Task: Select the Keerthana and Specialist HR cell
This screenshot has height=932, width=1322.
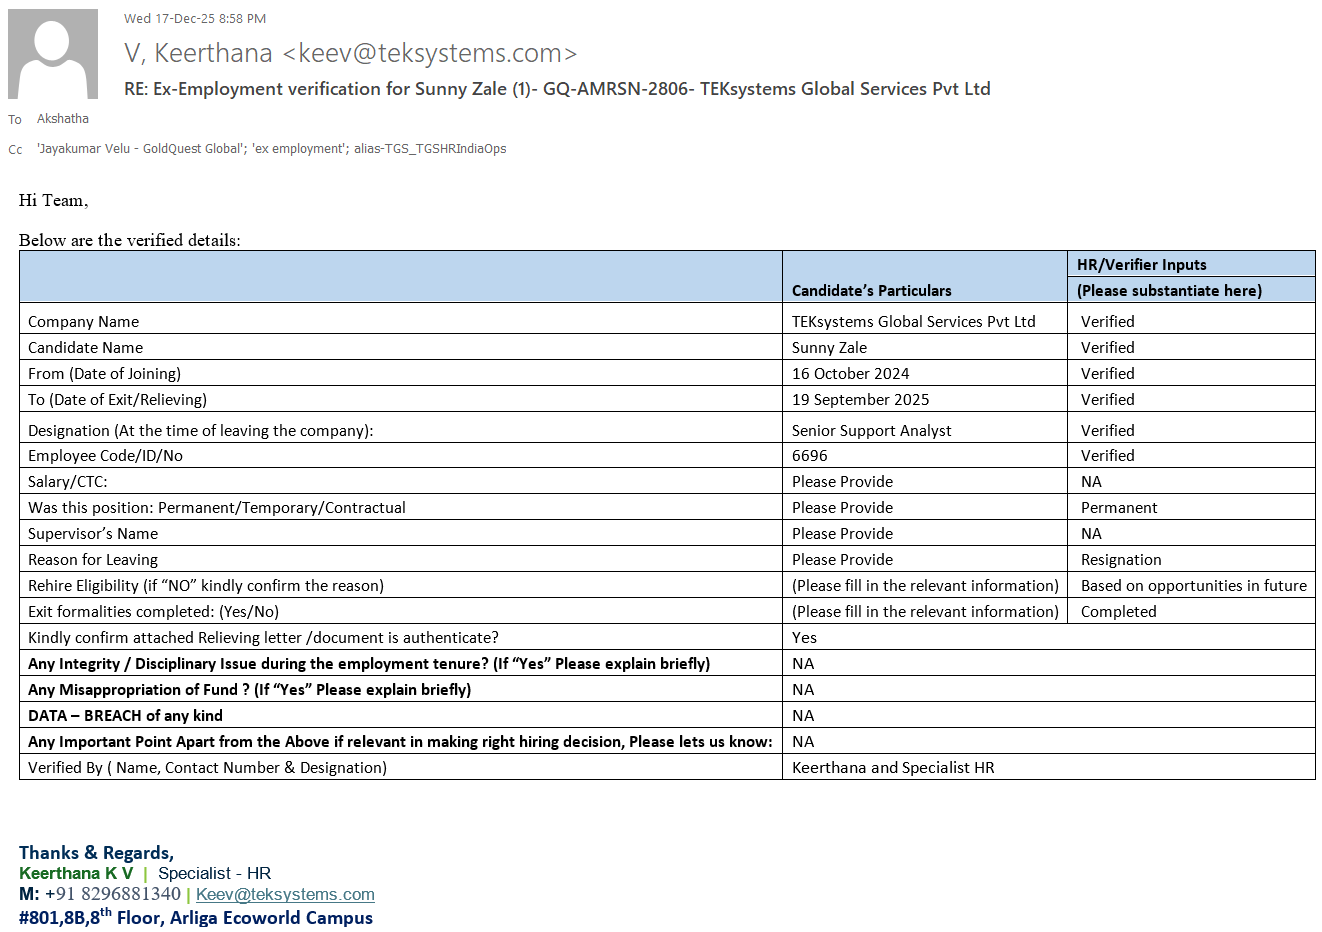Action: pyautogui.click(x=892, y=768)
